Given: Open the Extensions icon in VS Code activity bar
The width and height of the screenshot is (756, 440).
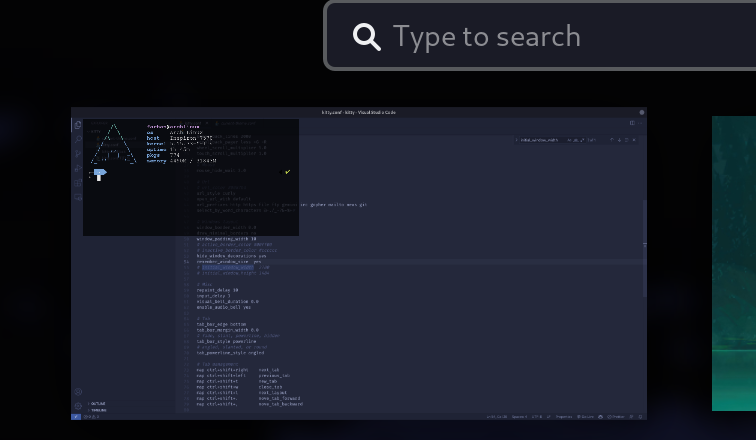Looking at the screenshot, I should tap(78, 183).
